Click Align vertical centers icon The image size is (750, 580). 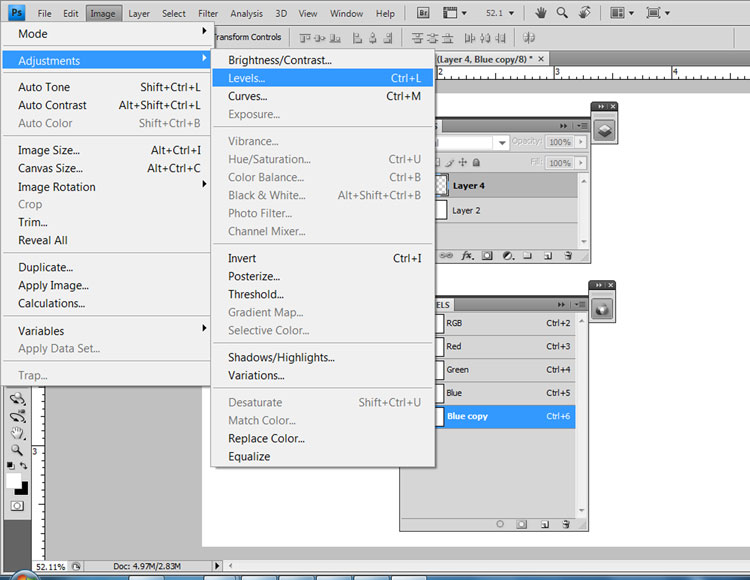pyautogui.click(x=320, y=38)
